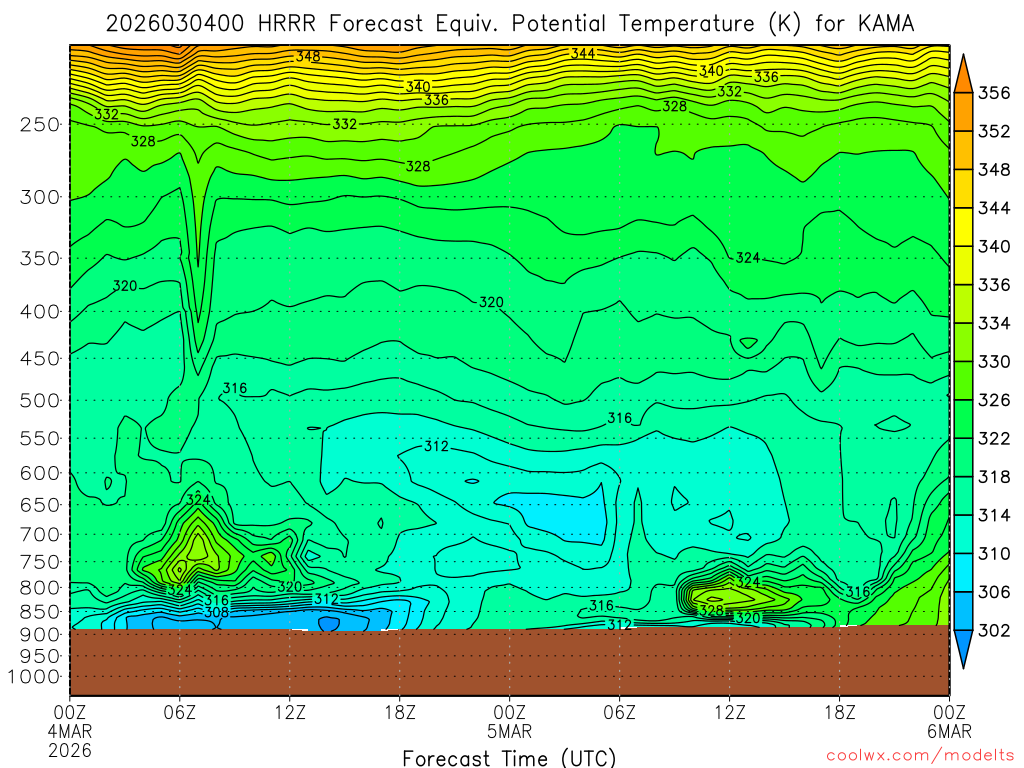This screenshot has height=768, width=1024.
Task: Click the "00Z 5MAR" time label
Action: (x=509, y=722)
